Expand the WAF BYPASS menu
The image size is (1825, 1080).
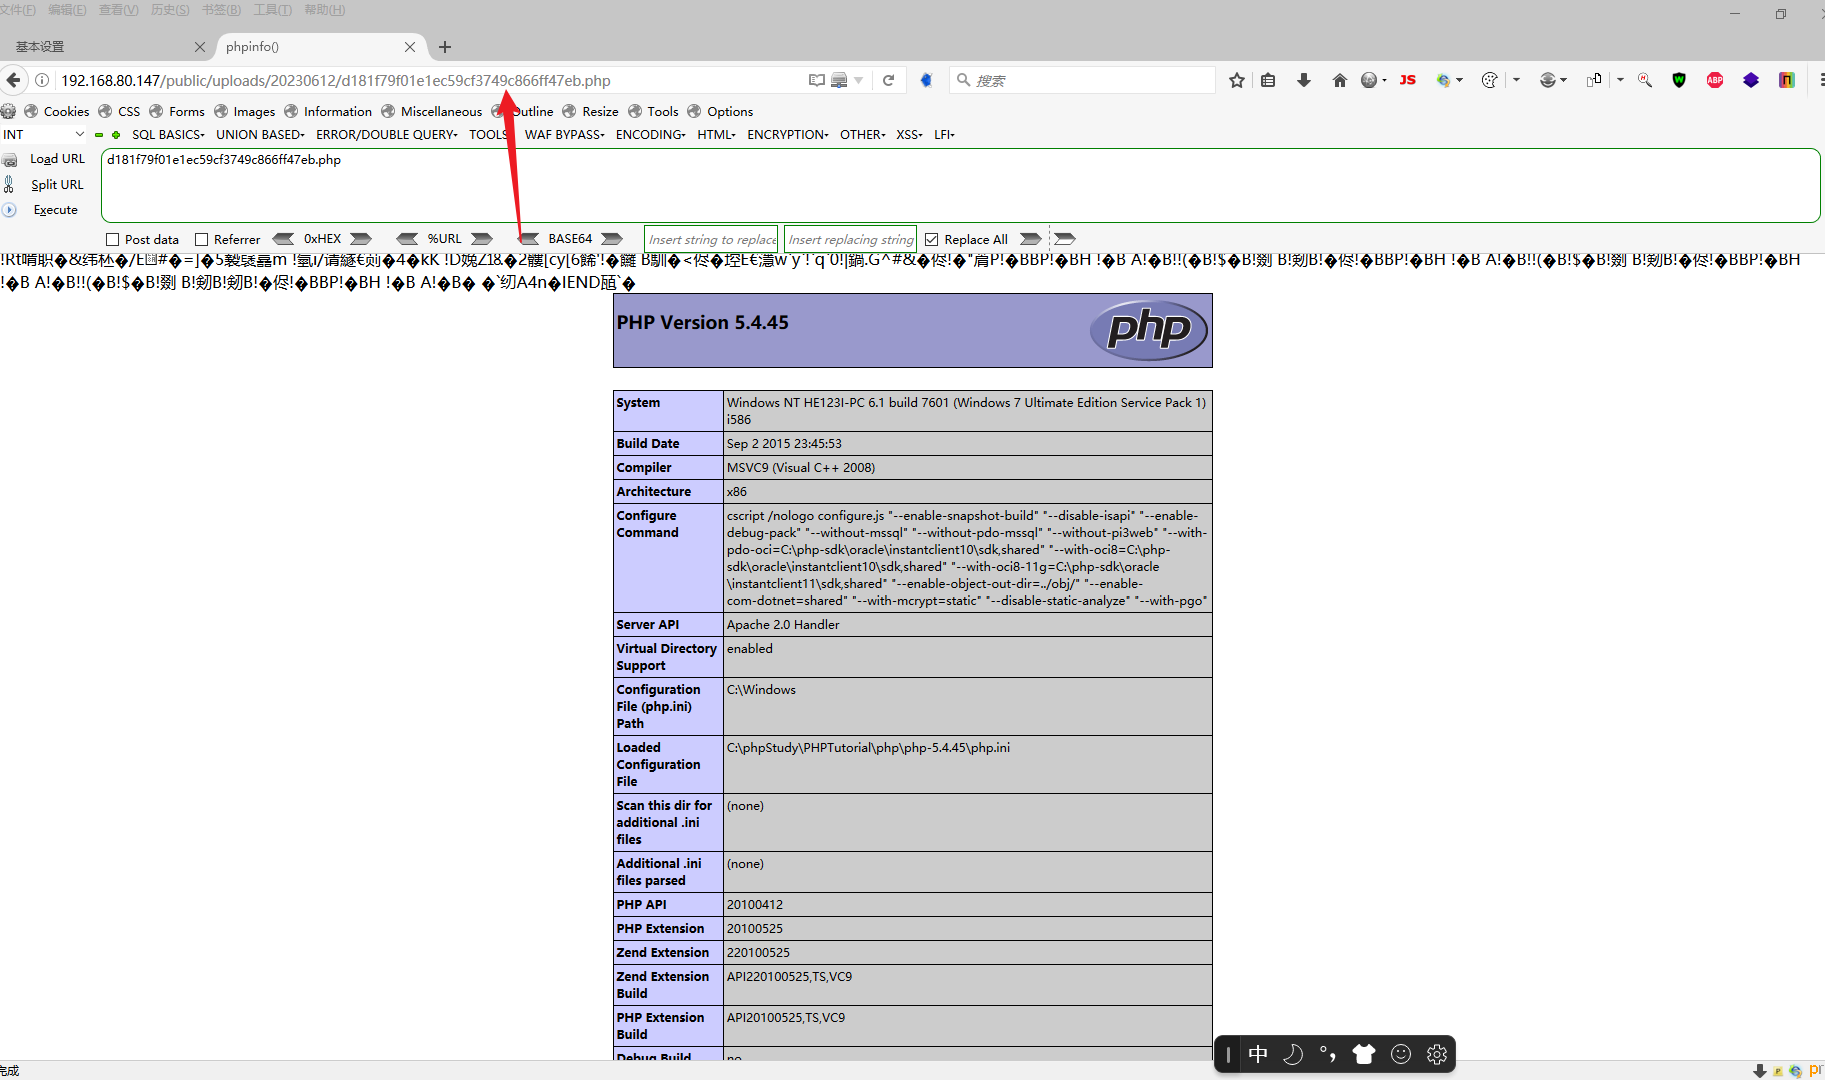pyautogui.click(x=565, y=135)
